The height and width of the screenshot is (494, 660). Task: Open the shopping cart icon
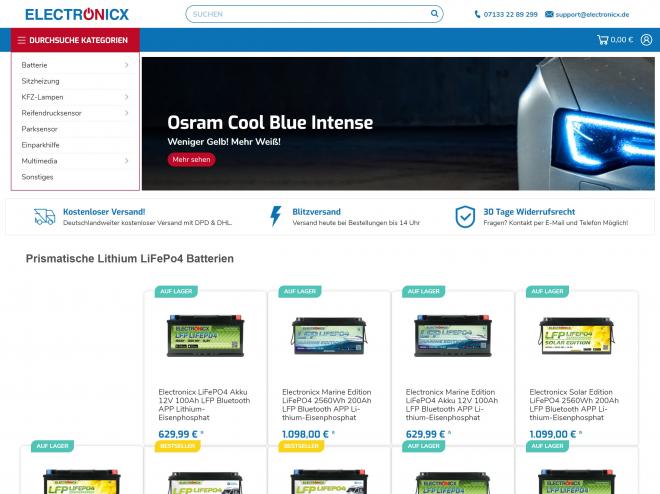click(603, 40)
